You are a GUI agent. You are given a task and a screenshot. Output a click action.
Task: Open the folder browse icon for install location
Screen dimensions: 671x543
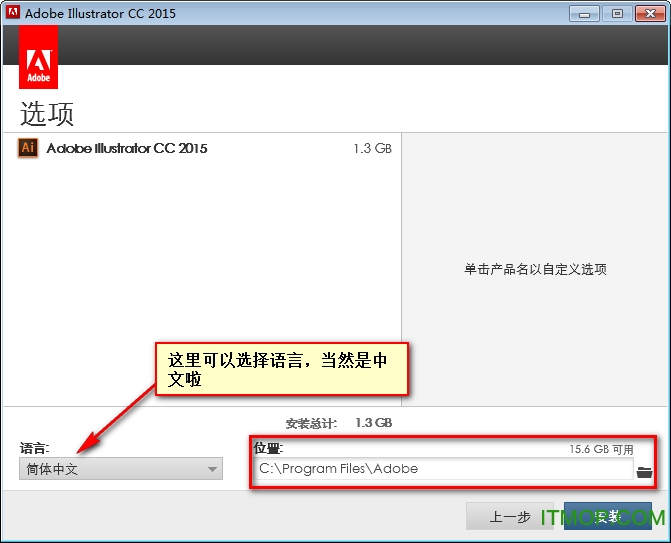point(644,472)
